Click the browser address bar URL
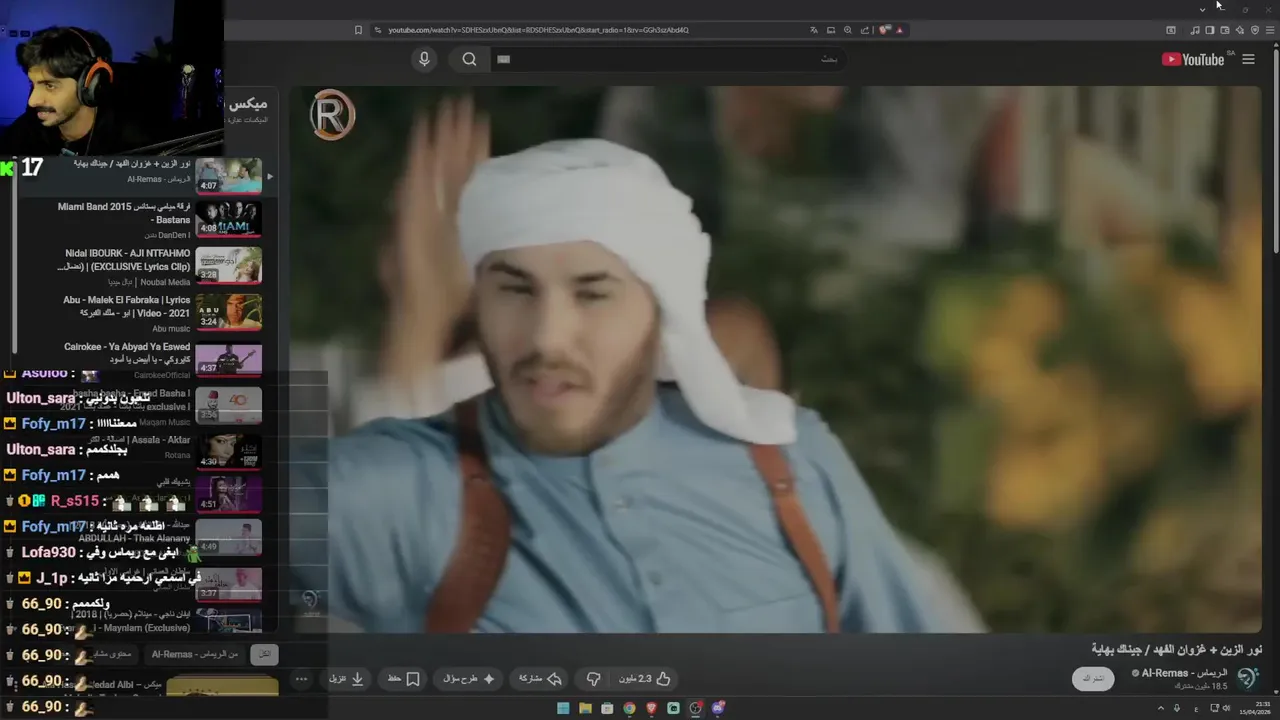The image size is (1280, 720). coord(538,30)
